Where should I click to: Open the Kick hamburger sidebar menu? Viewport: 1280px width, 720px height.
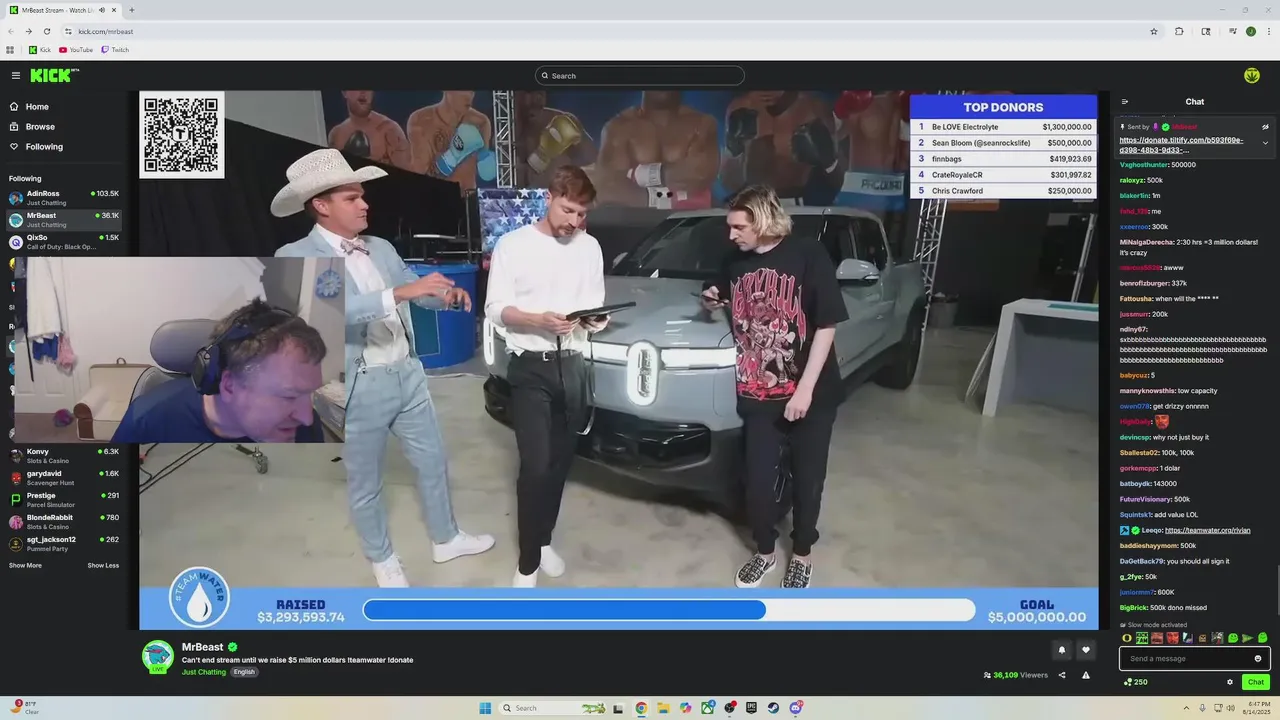16,76
